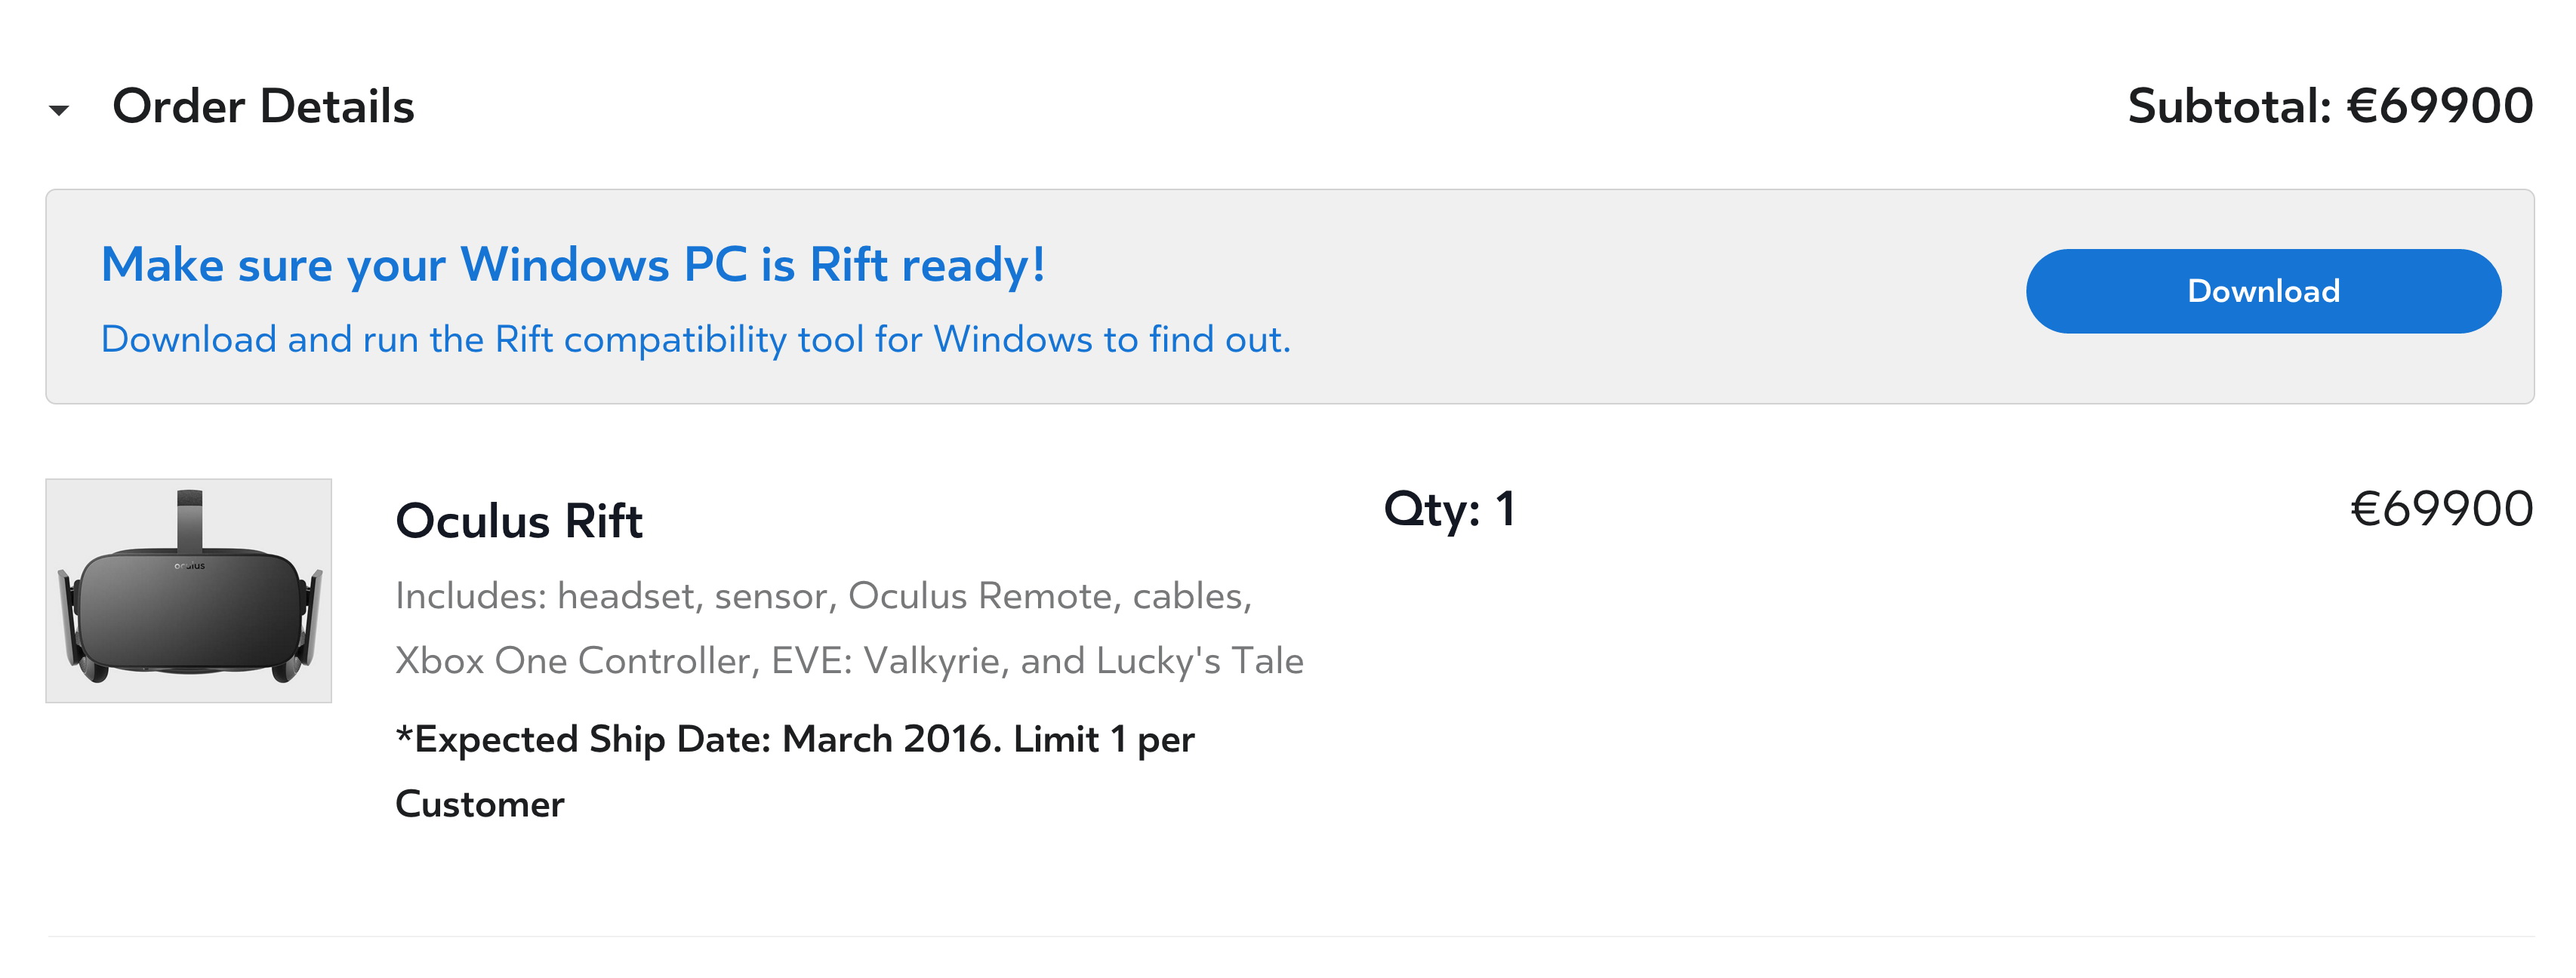Click the quantity number 1
Image resolution: width=2576 pixels, height=978 pixels.
1505,510
